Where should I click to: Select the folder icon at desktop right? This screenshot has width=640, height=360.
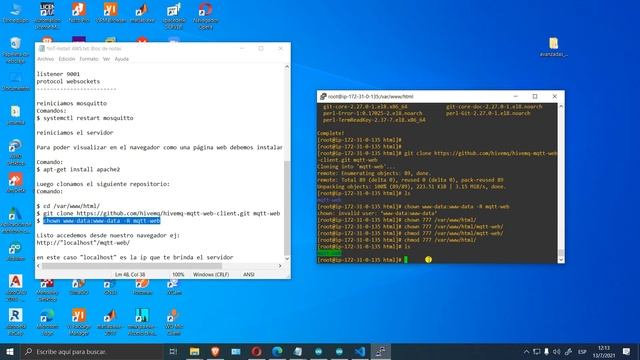click(x=553, y=47)
